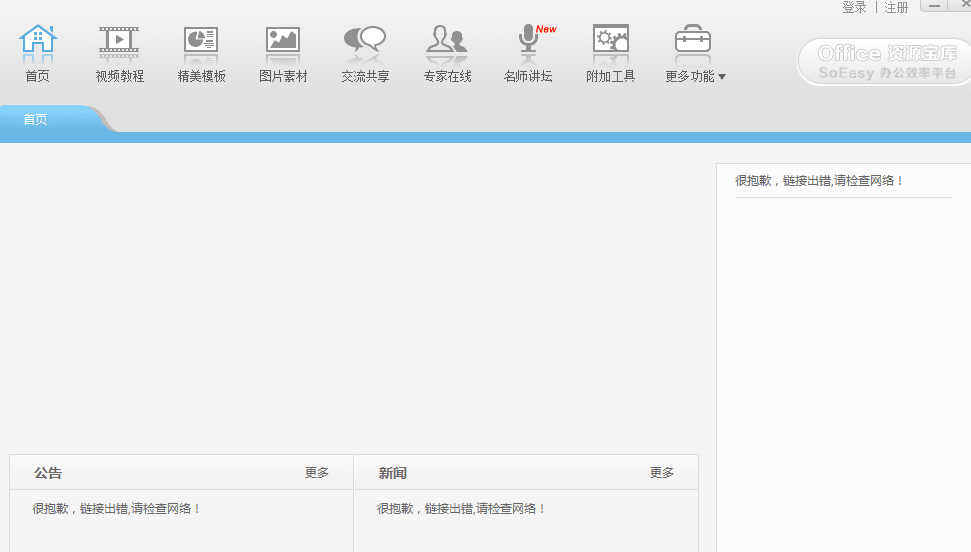The height and width of the screenshot is (552, 971).
Task: Click the 登录 login link
Action: click(854, 7)
